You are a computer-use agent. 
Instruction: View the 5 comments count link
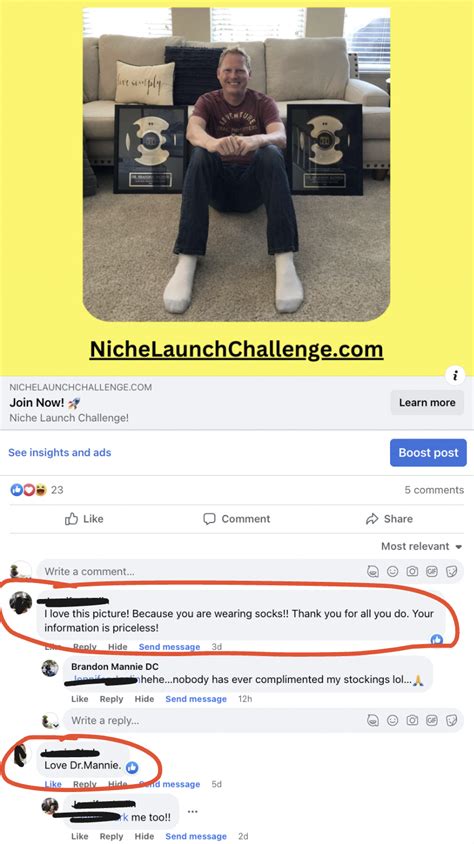434,490
